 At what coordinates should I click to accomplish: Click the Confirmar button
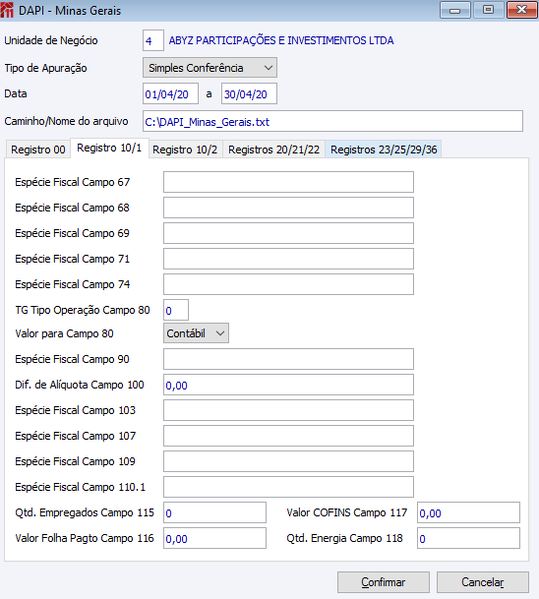click(383, 582)
